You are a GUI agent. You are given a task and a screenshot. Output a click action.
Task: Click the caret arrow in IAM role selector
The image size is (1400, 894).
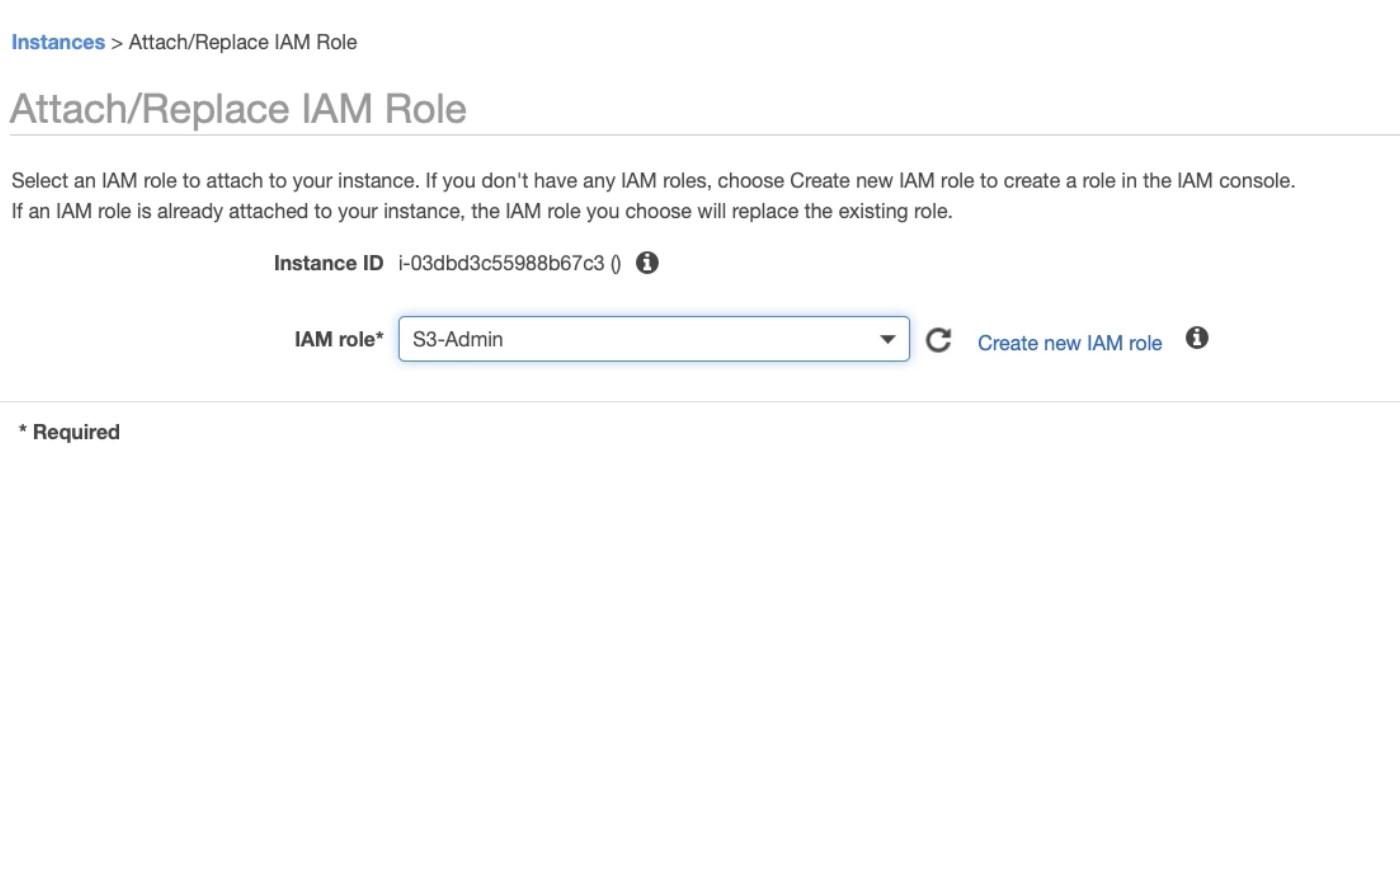point(887,339)
